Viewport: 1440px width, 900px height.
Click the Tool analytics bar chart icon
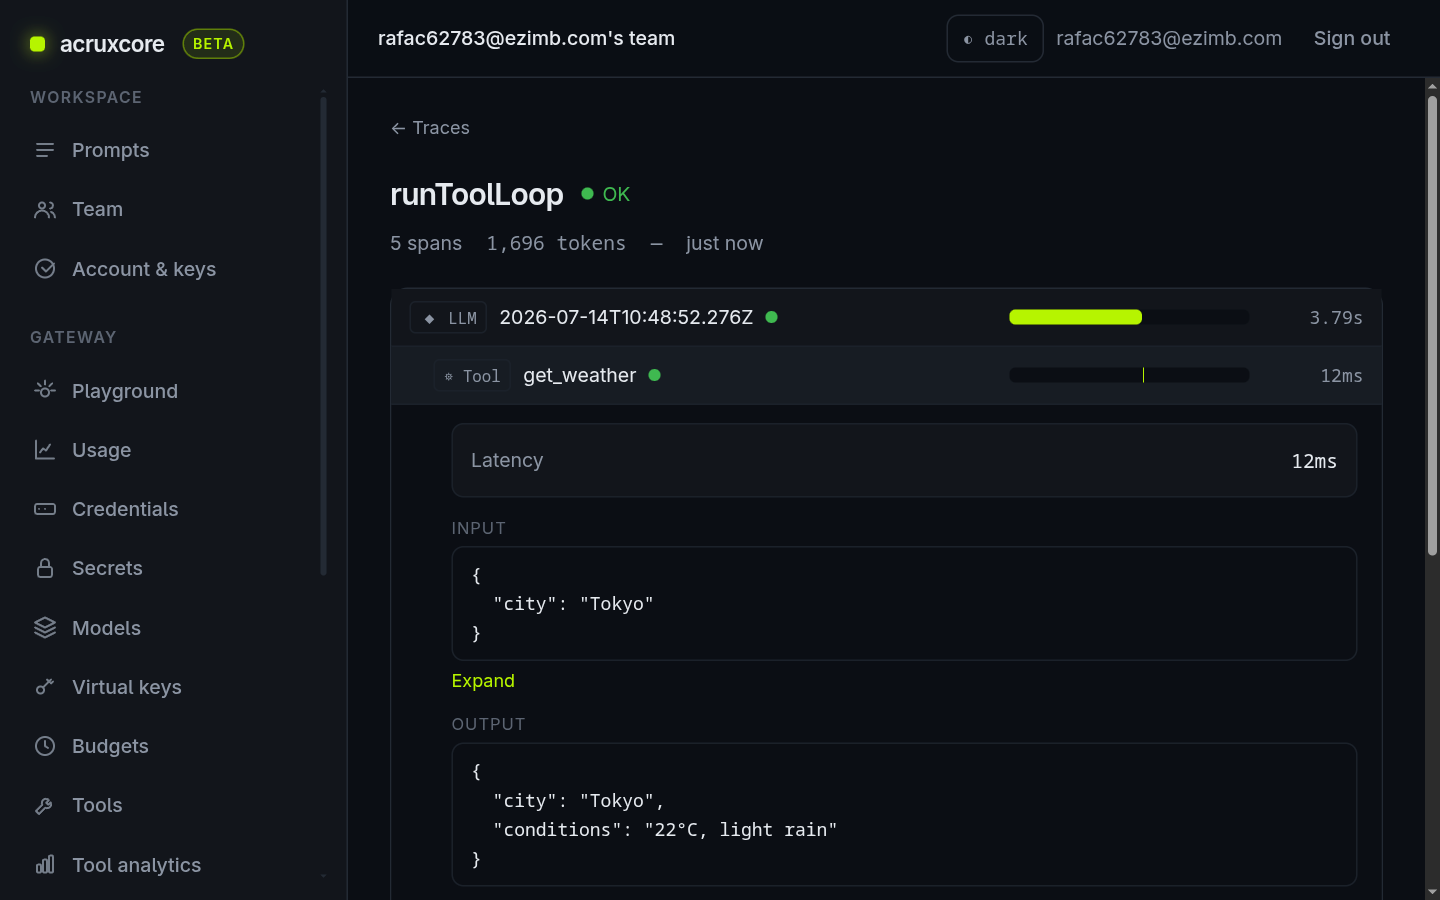click(45, 865)
